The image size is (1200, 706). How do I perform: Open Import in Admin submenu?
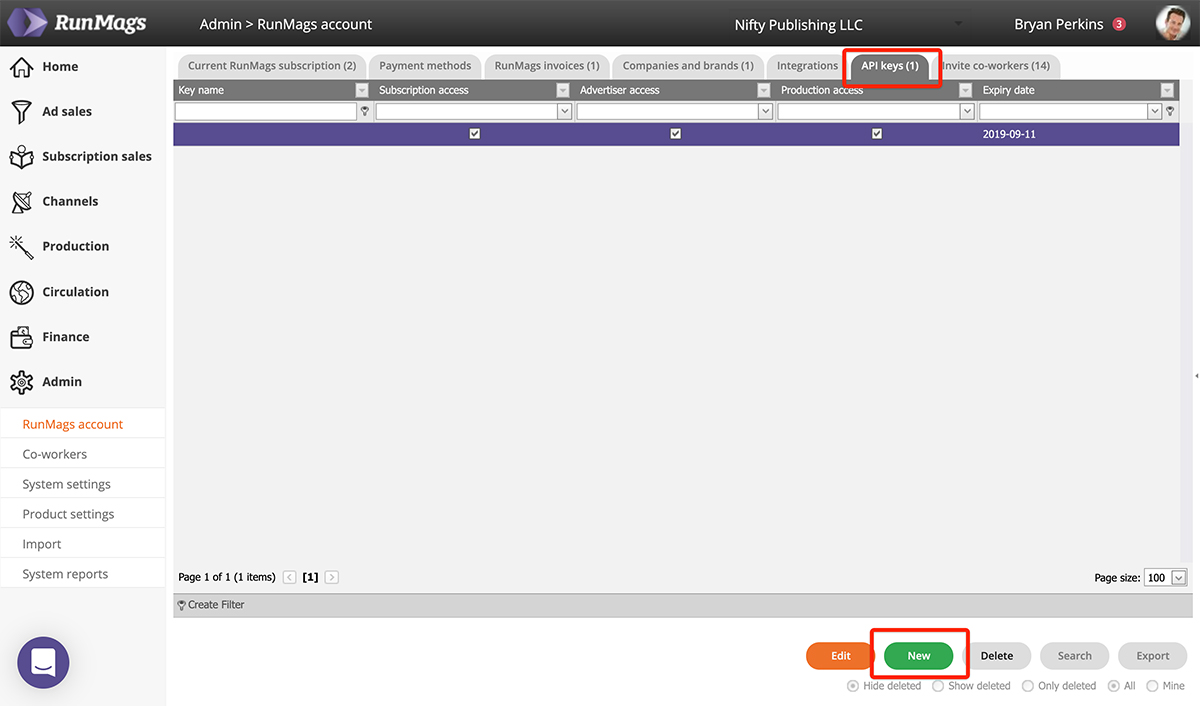click(42, 544)
